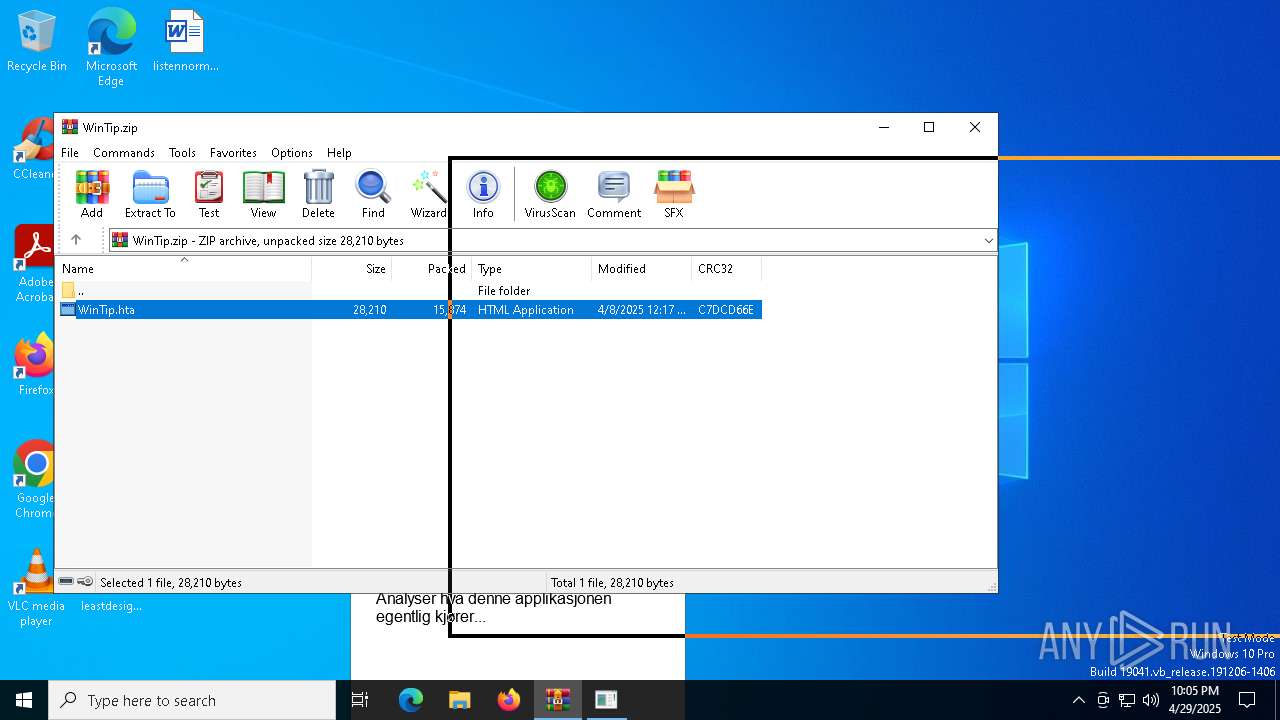Show hidden system tray icons
This screenshot has width=1280, height=720.
(1078, 700)
